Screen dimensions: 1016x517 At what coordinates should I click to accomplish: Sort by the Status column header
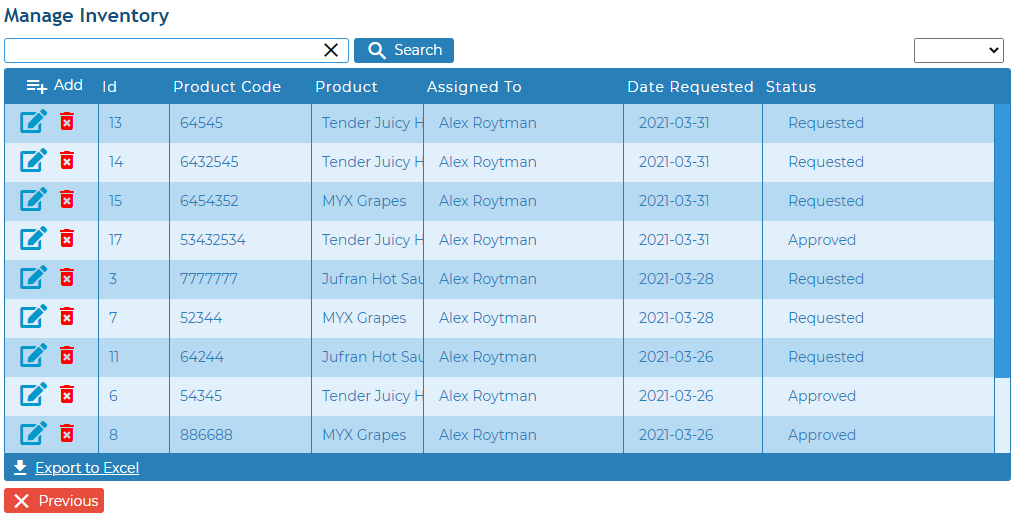(x=791, y=87)
